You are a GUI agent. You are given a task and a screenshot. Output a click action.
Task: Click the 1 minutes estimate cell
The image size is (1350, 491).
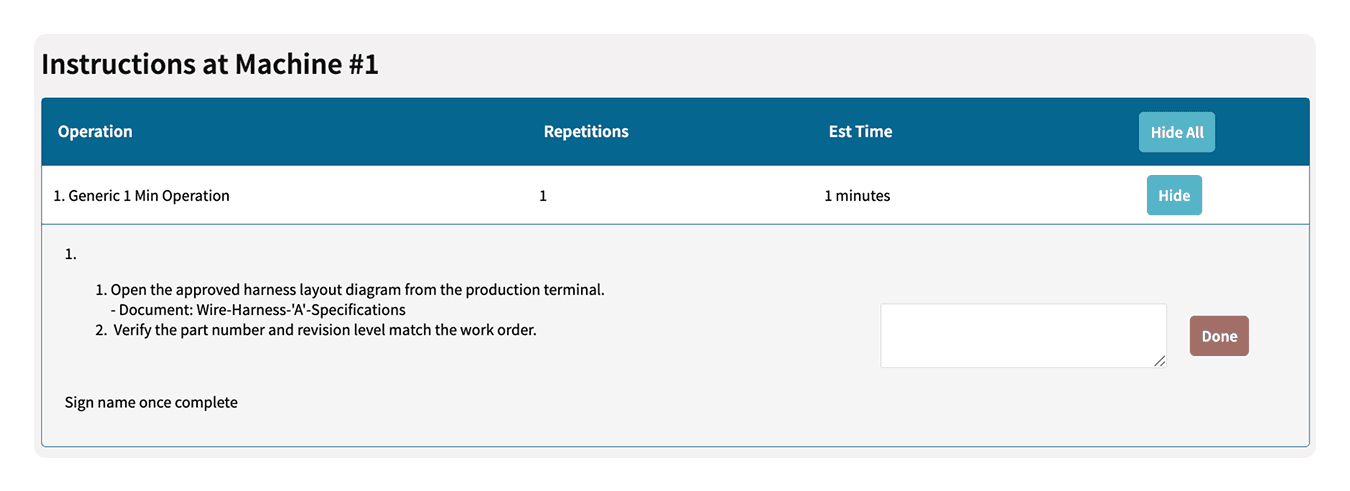click(x=857, y=196)
